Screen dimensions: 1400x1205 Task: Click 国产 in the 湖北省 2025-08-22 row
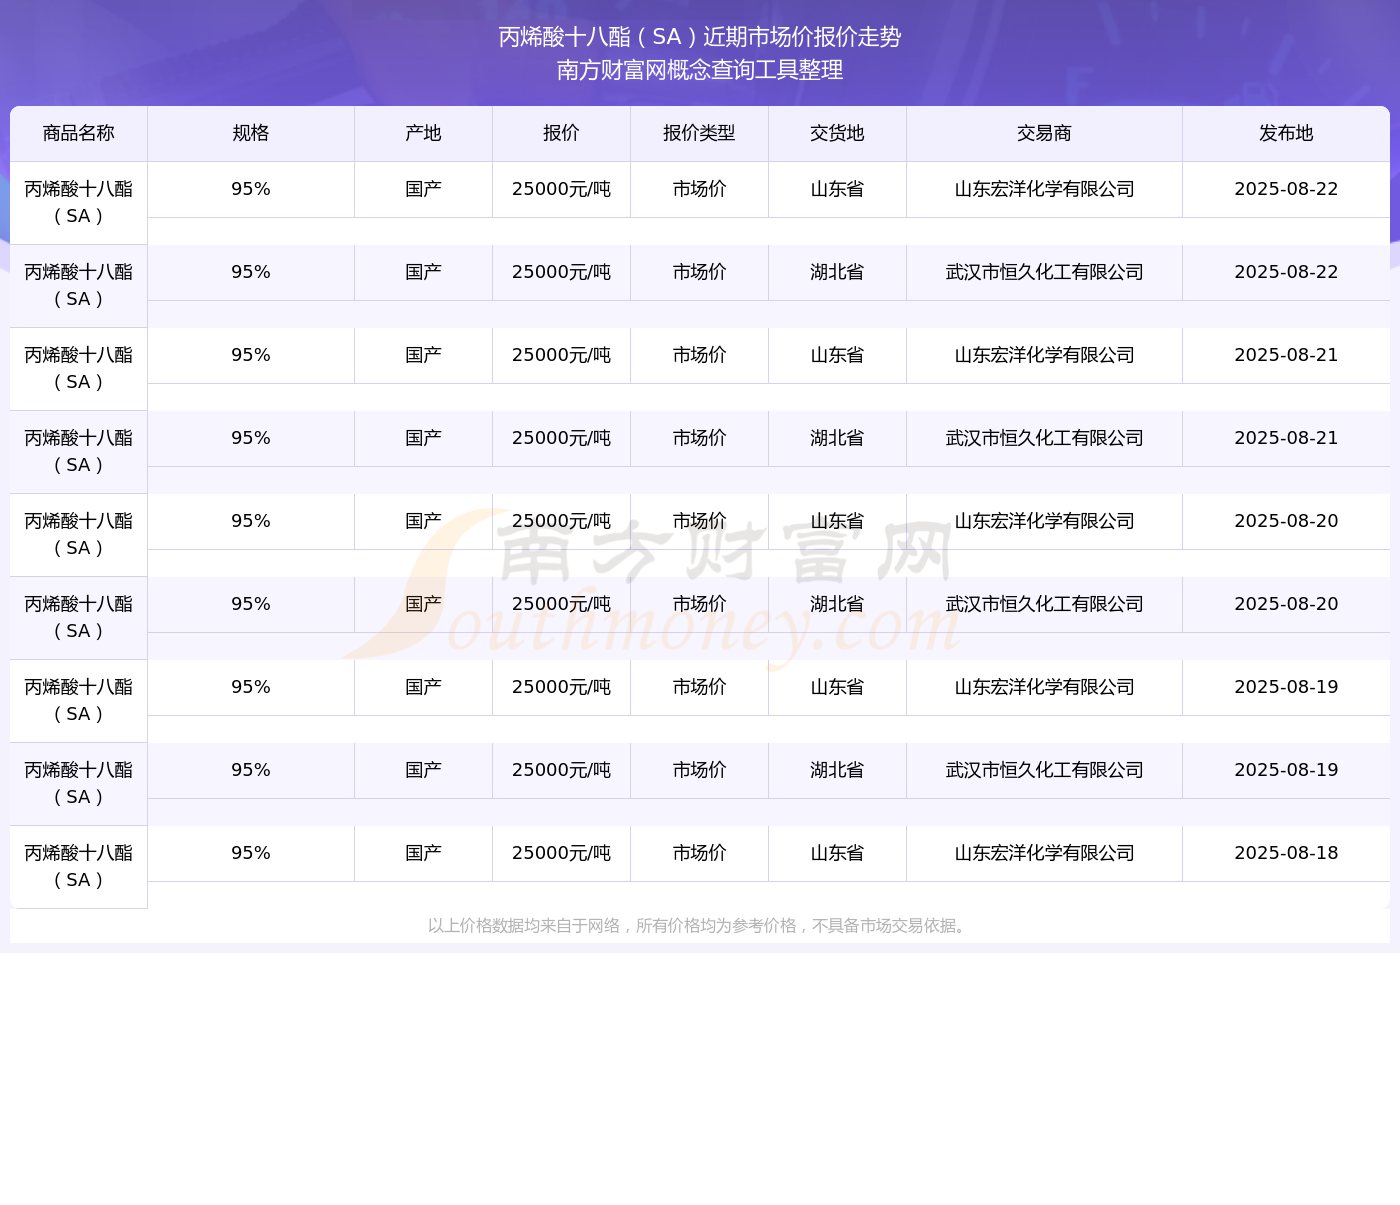coord(424,272)
